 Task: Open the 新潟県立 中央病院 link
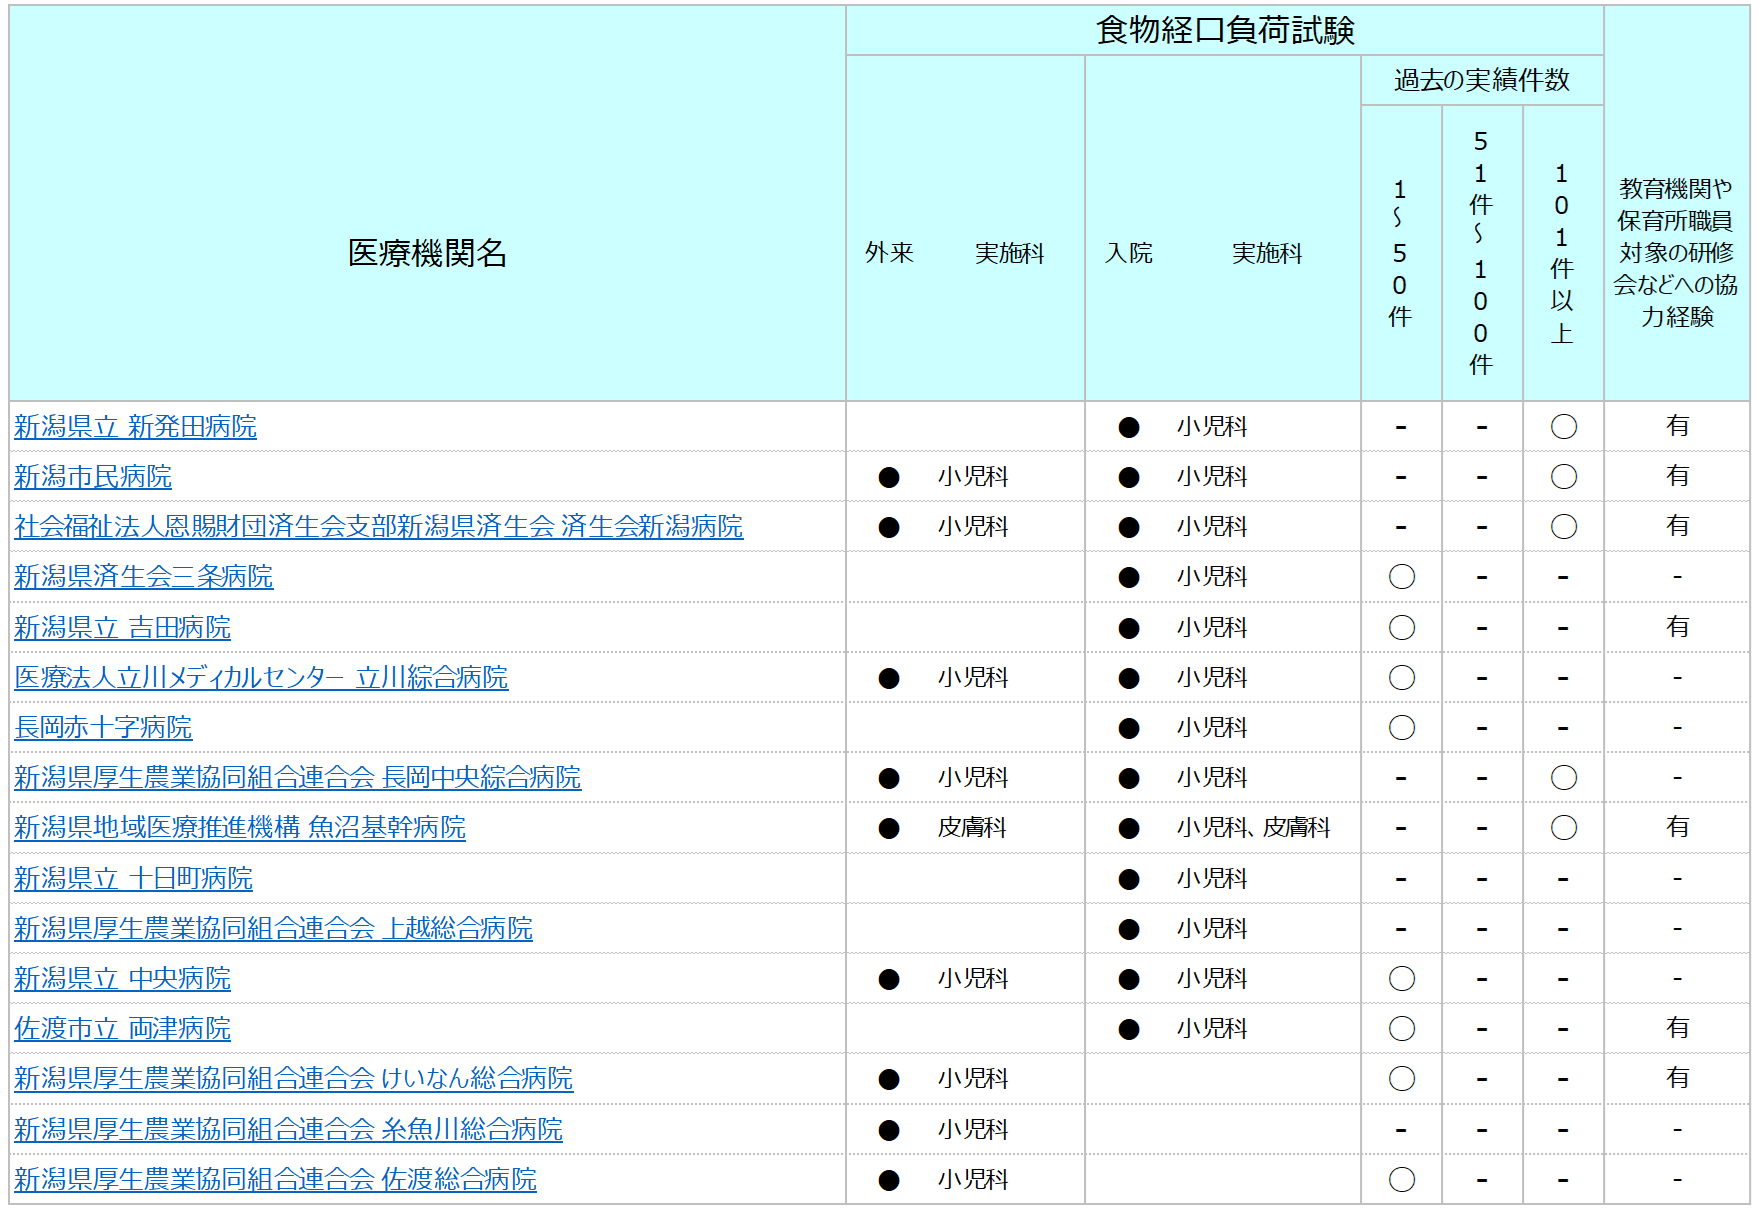(x=122, y=979)
